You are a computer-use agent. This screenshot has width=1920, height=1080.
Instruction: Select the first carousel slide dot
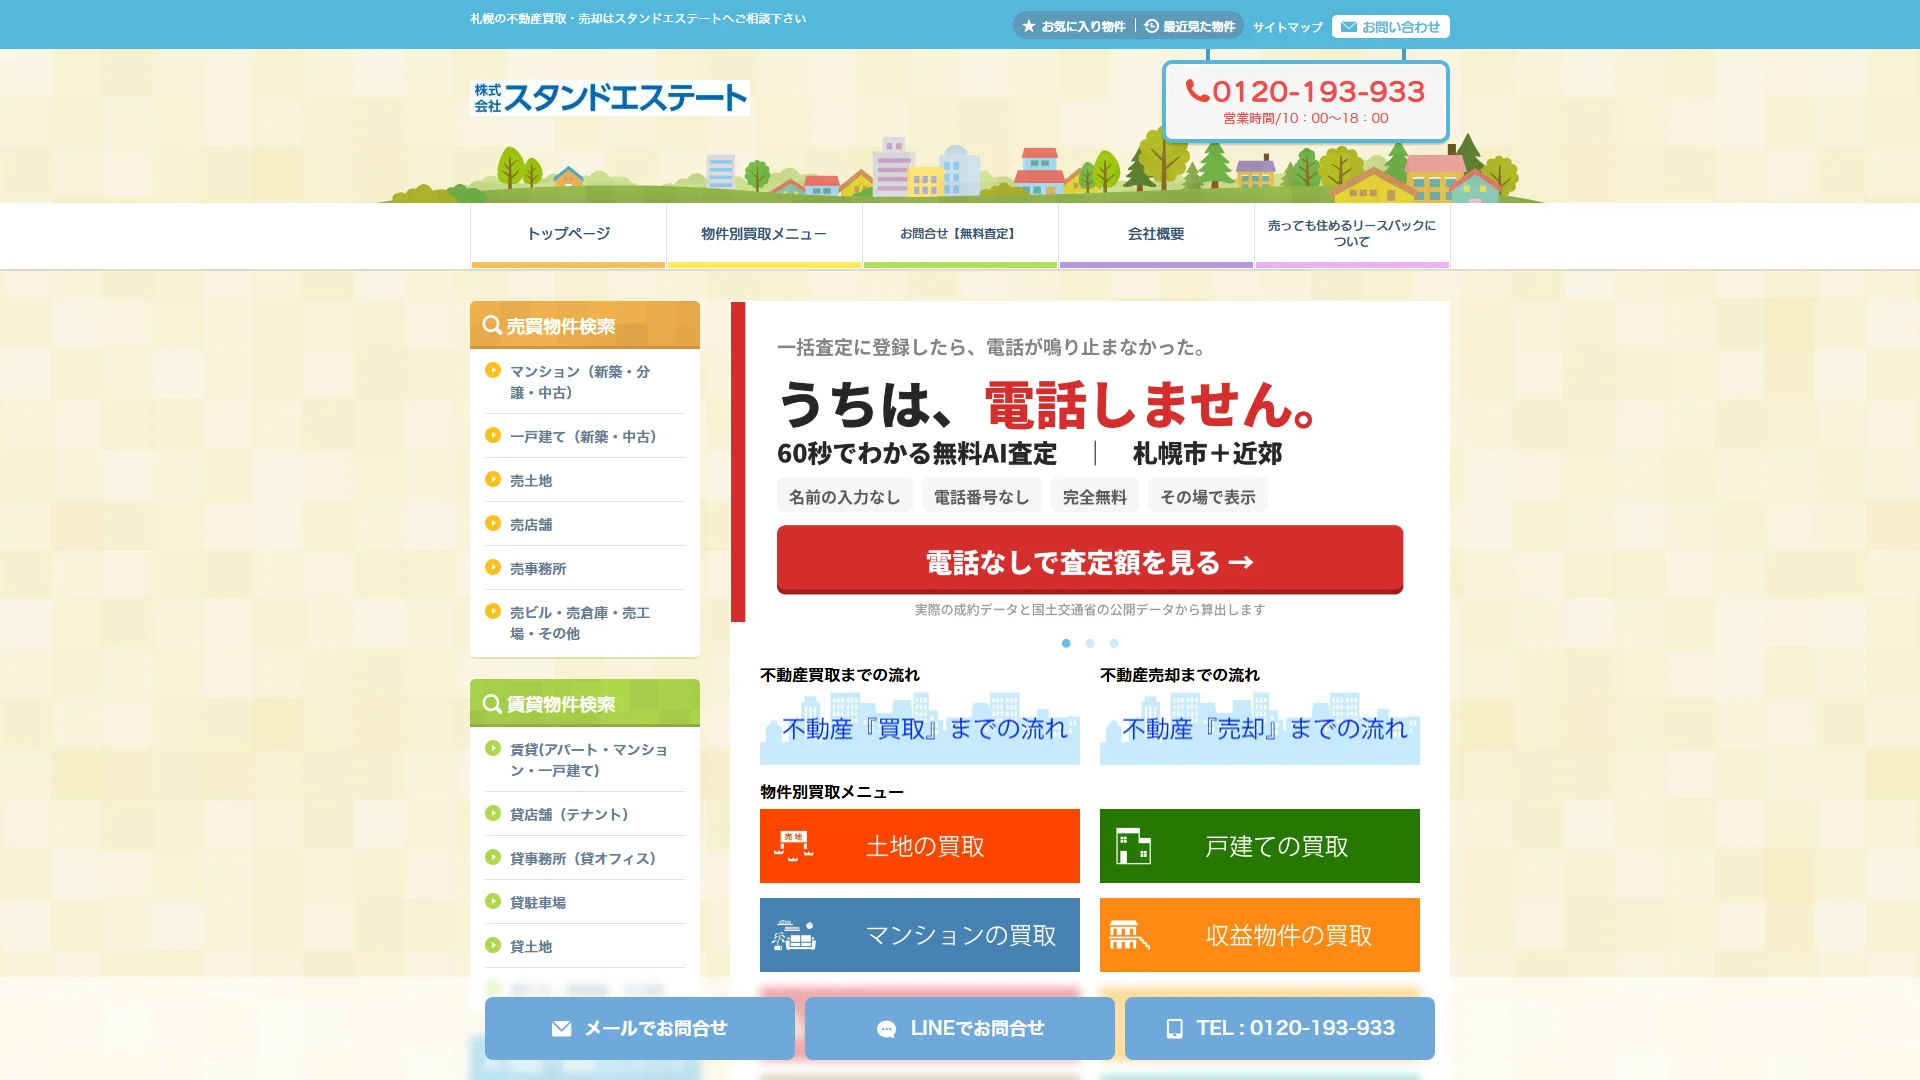1066,643
